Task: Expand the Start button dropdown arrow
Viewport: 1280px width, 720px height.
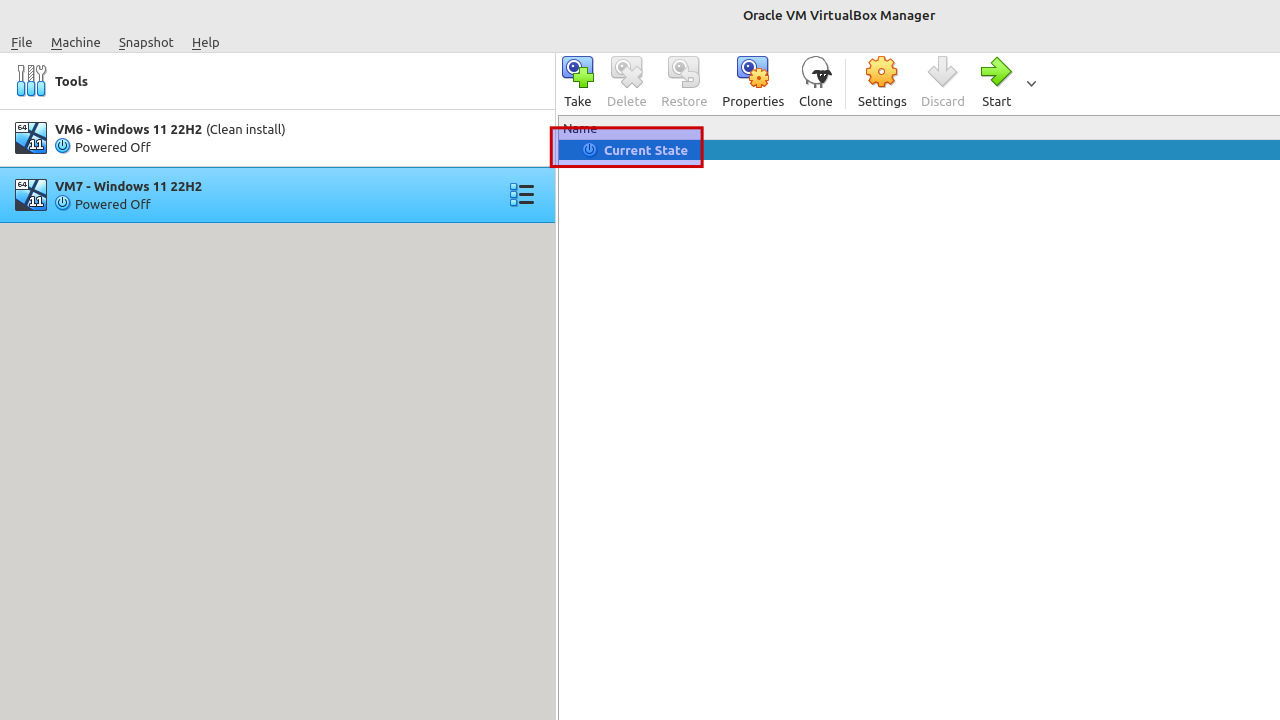Action: tap(1031, 84)
